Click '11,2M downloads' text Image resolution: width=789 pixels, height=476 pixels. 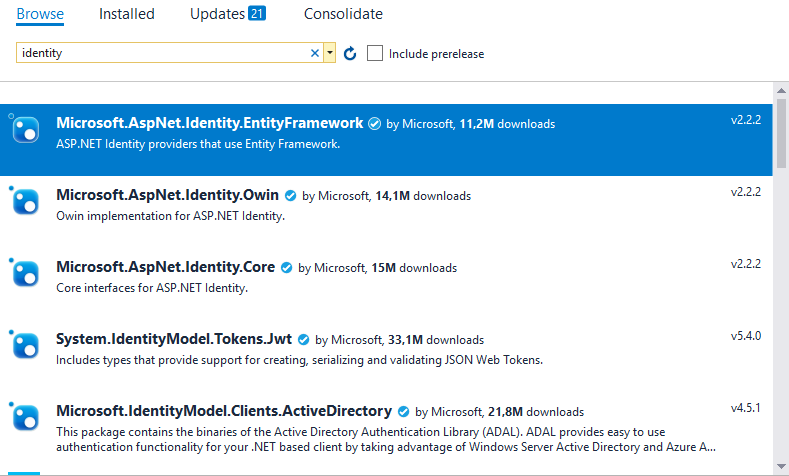pyautogui.click(x=507, y=124)
